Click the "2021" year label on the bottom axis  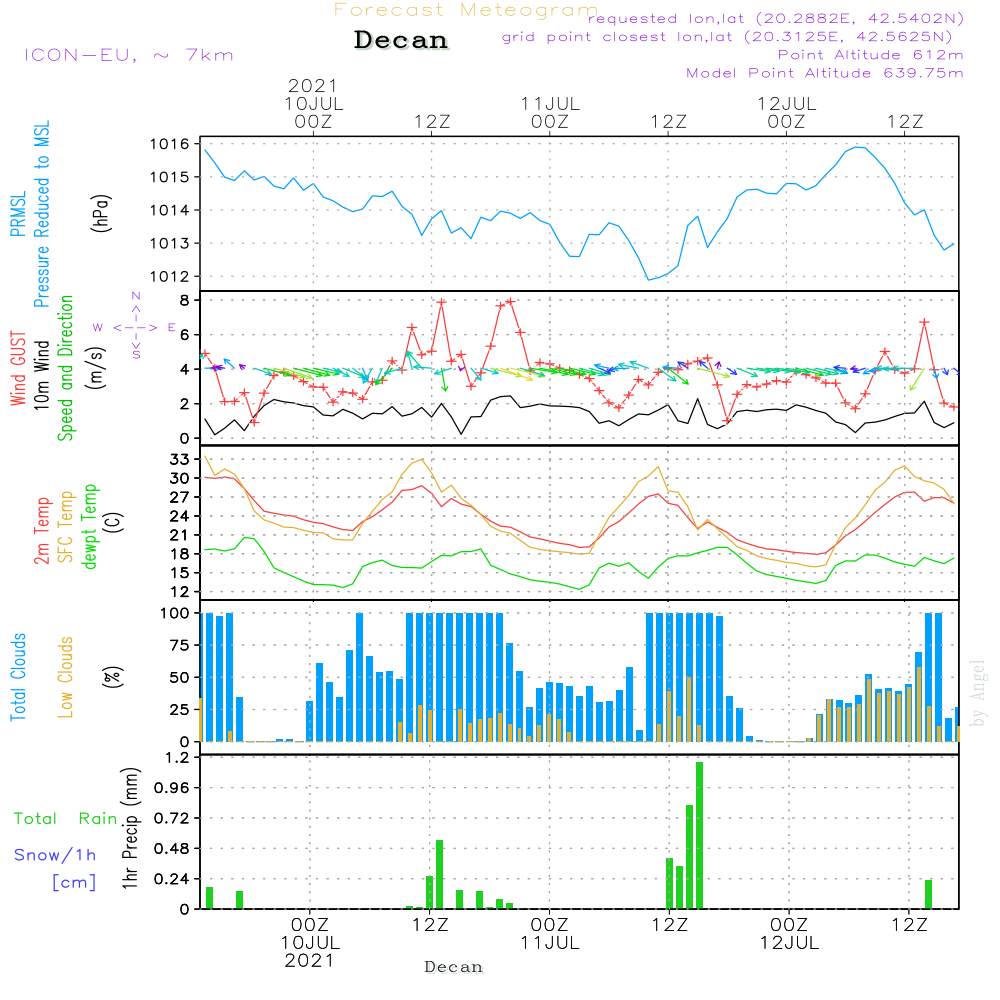coord(309,960)
